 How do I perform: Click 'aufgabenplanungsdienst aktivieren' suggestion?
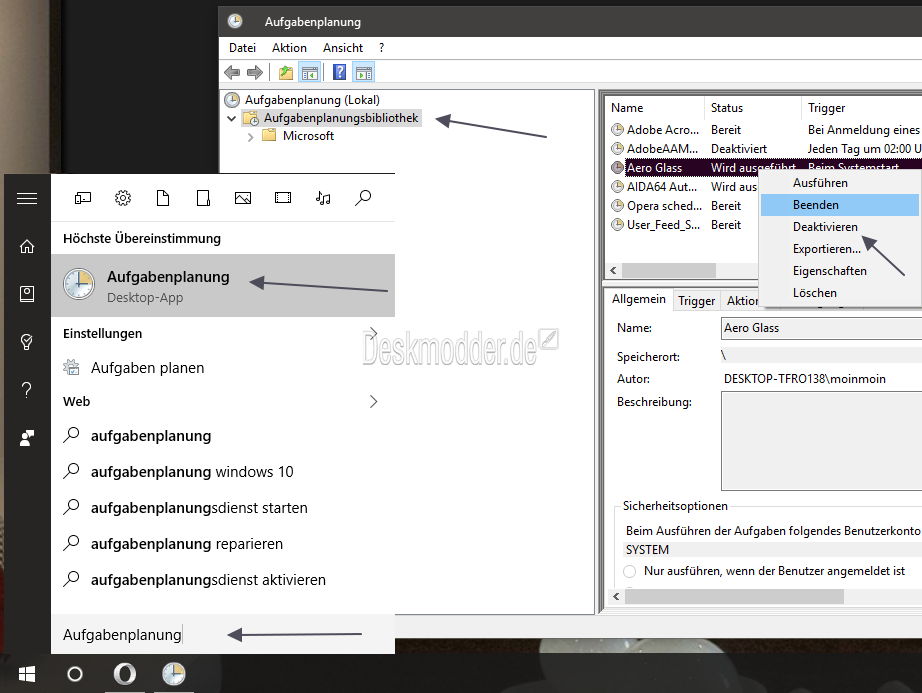(x=223, y=580)
